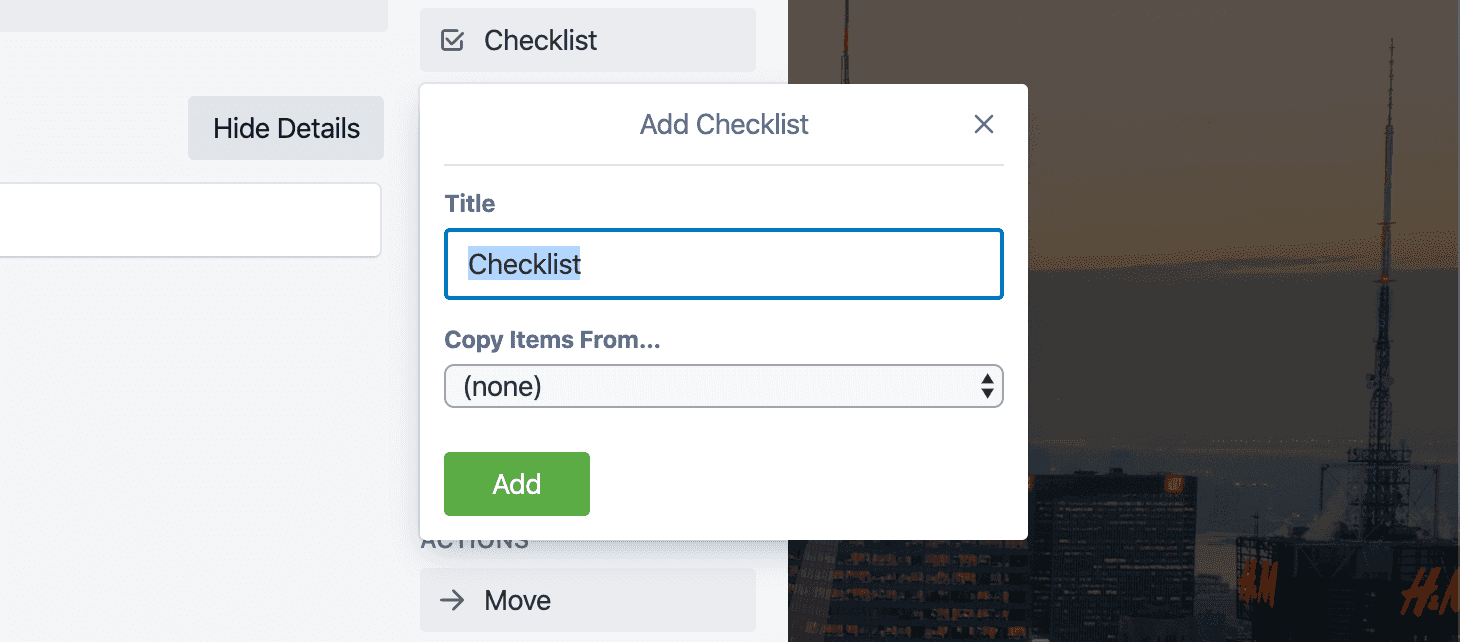Click the highlighted "Checklist" text in Title field

(x=525, y=264)
